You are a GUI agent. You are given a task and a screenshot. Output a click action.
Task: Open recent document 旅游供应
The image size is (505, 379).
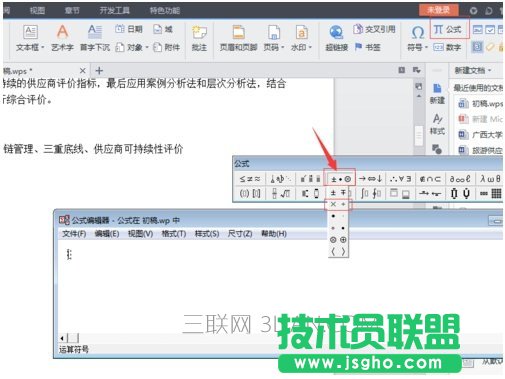(x=480, y=150)
